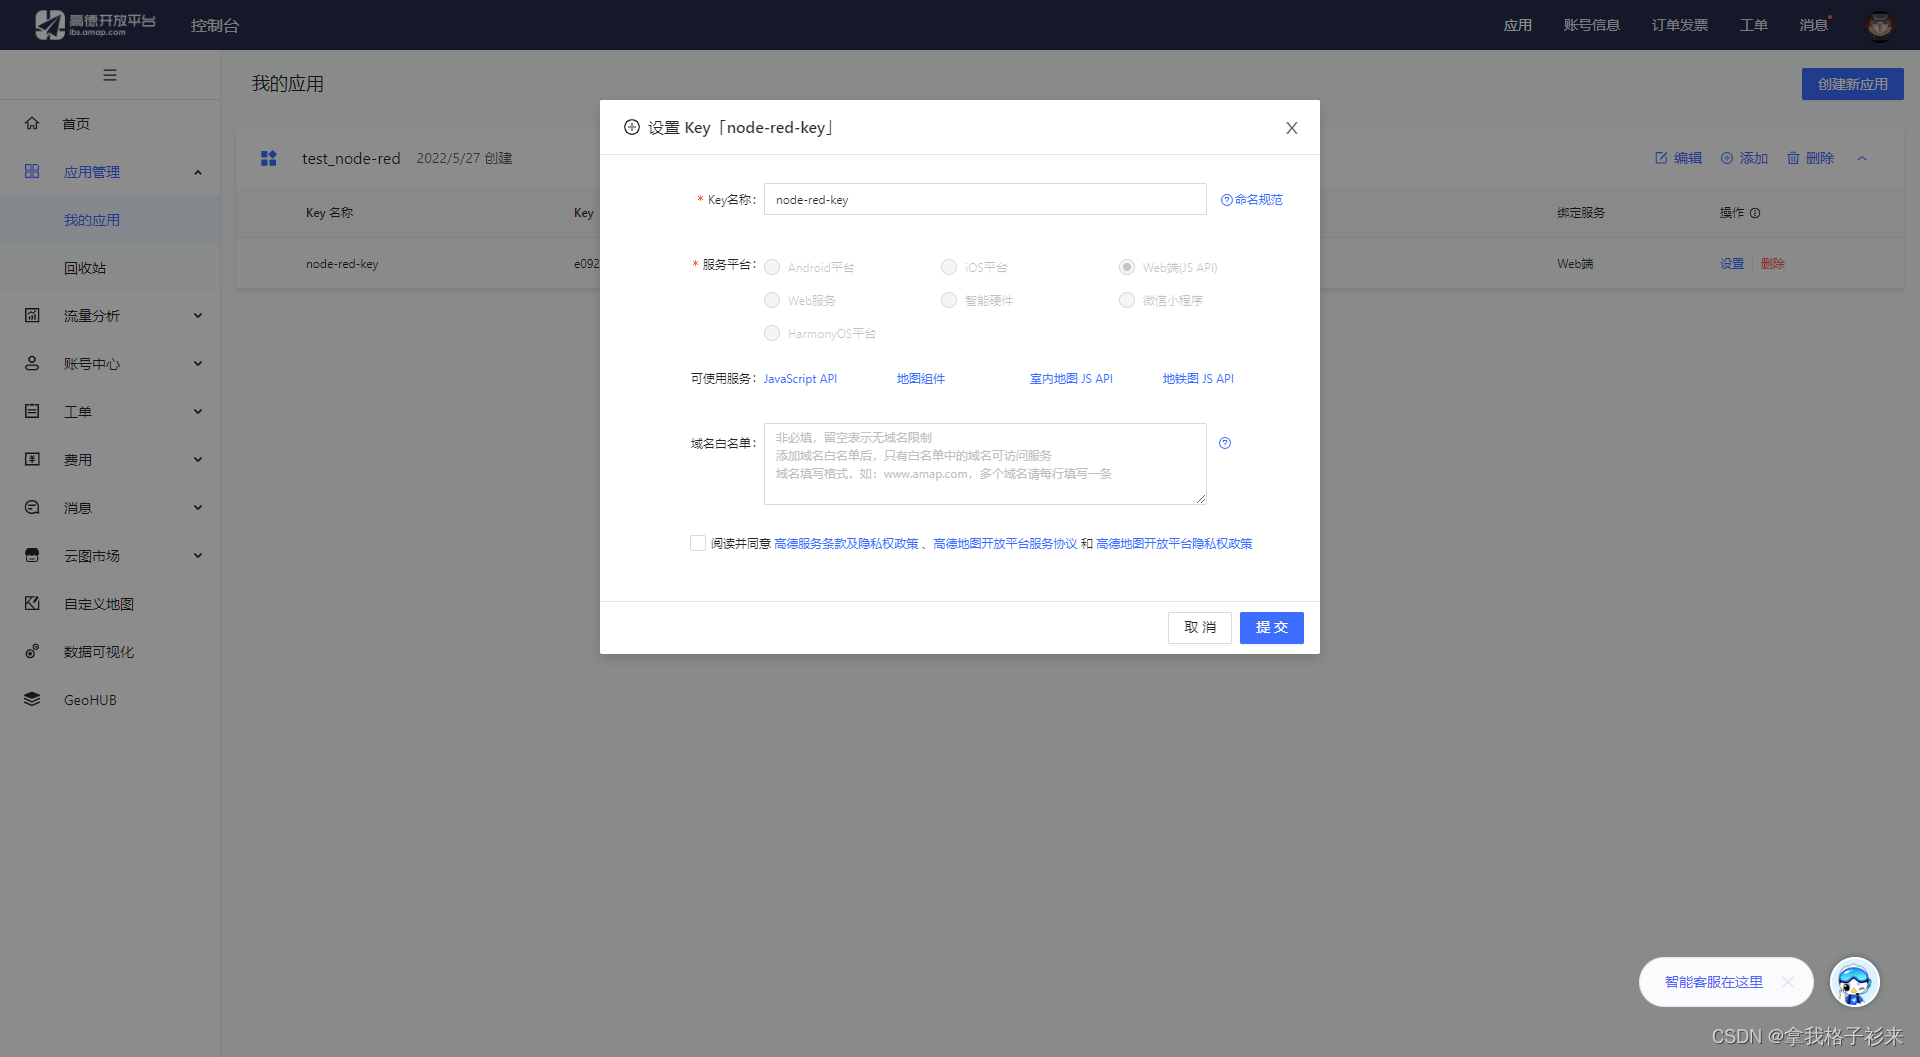The image size is (1920, 1057).
Task: Open 应用 in the top navigation
Action: (1517, 25)
